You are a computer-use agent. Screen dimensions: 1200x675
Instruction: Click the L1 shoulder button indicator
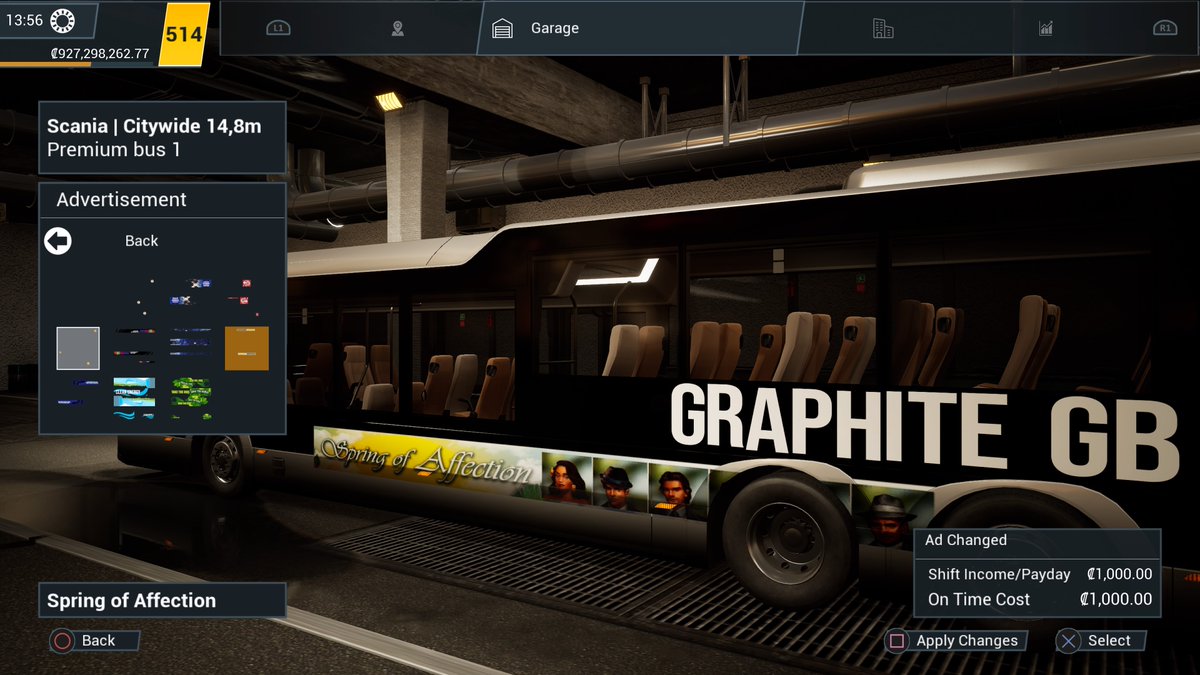(277, 28)
